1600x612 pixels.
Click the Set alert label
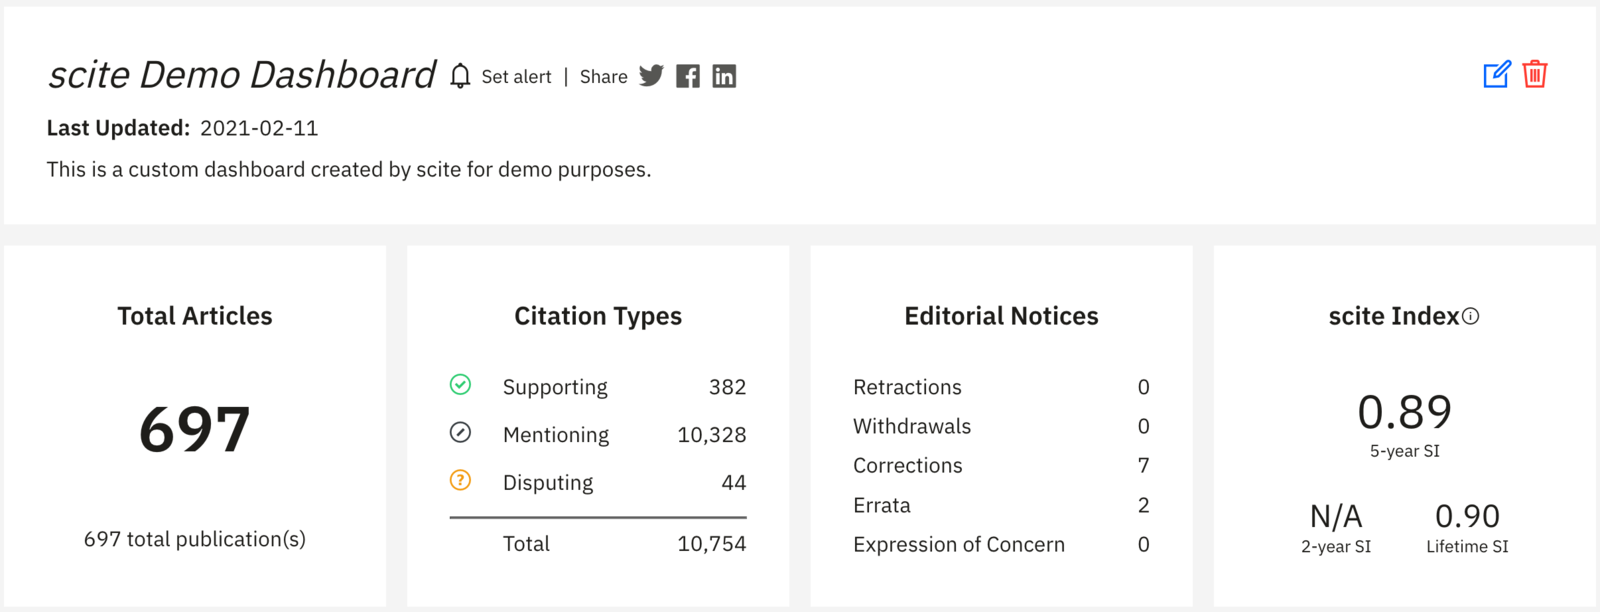coord(516,76)
